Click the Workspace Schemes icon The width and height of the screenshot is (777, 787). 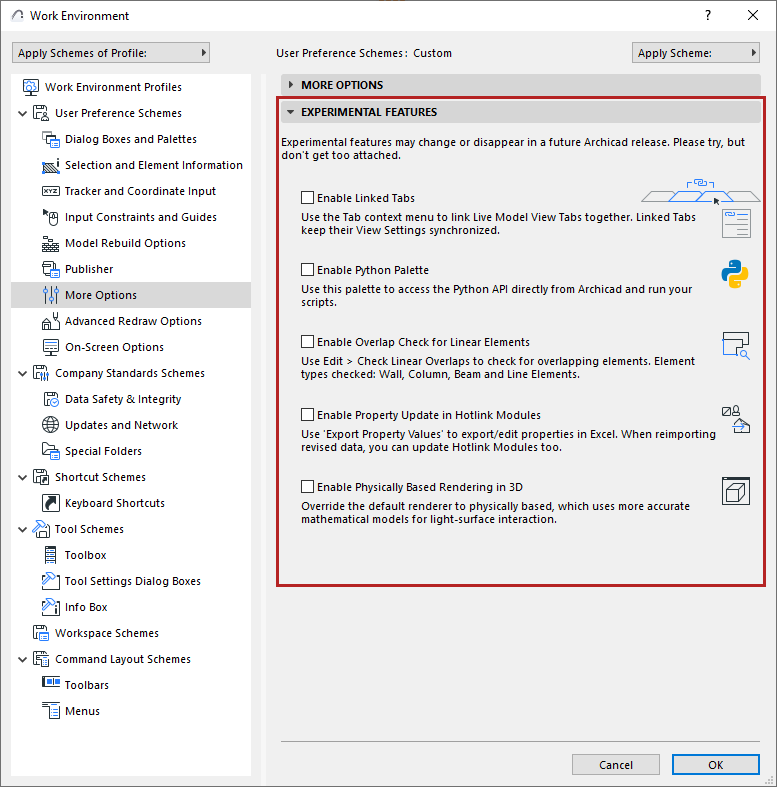(41, 633)
